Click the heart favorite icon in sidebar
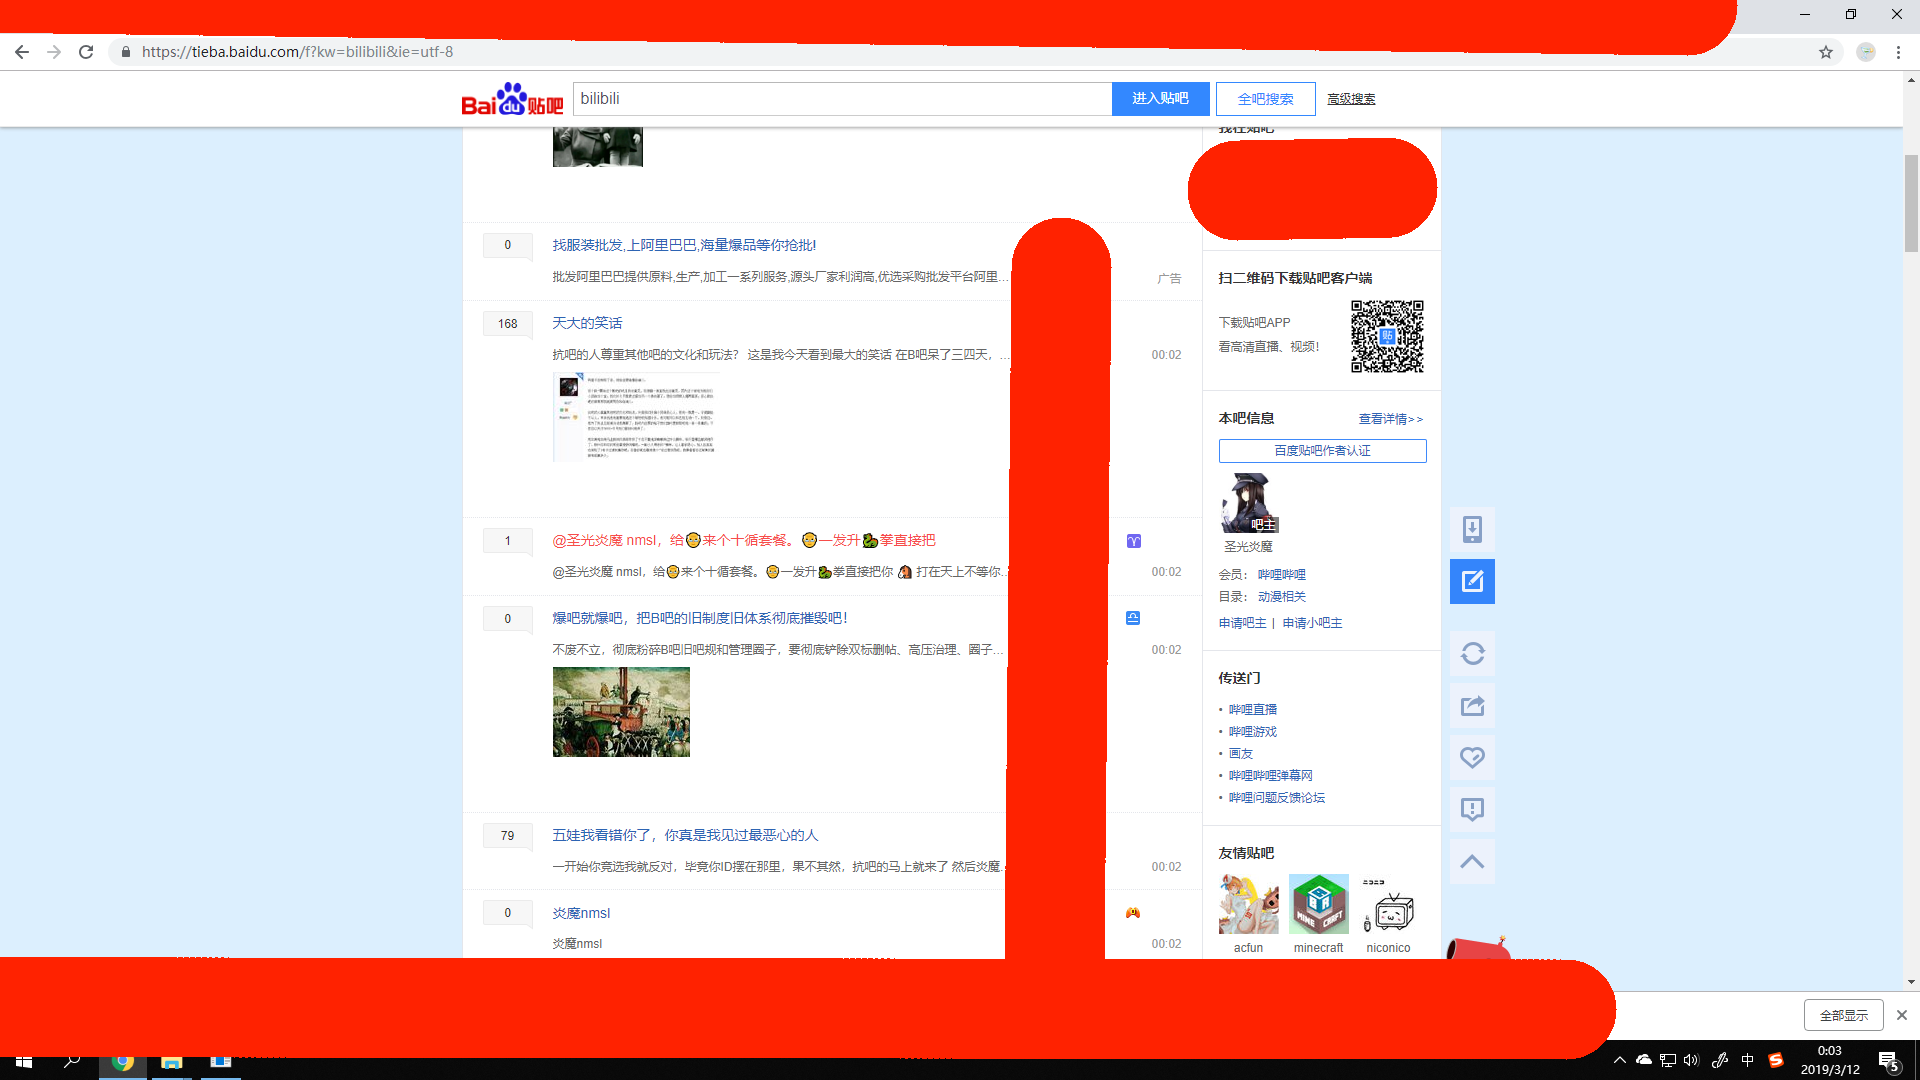Screen dimensions: 1920x1080 coord(1472,758)
